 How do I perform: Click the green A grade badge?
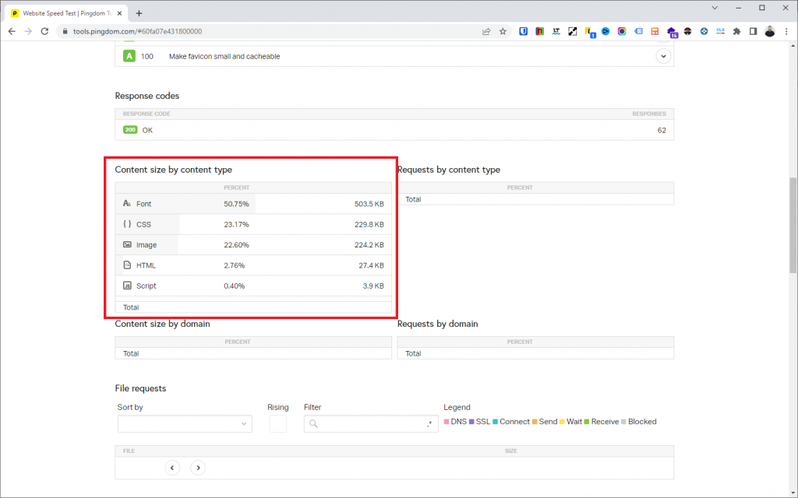coord(129,56)
